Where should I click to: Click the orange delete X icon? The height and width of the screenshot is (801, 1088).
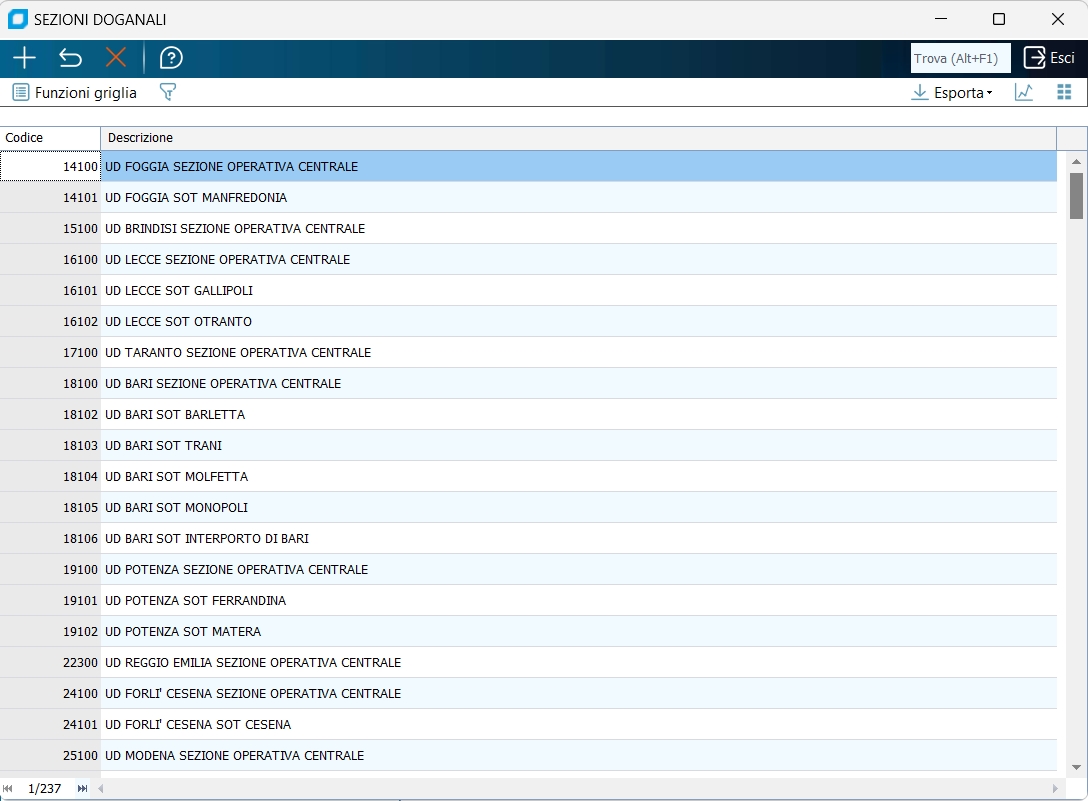[x=116, y=58]
